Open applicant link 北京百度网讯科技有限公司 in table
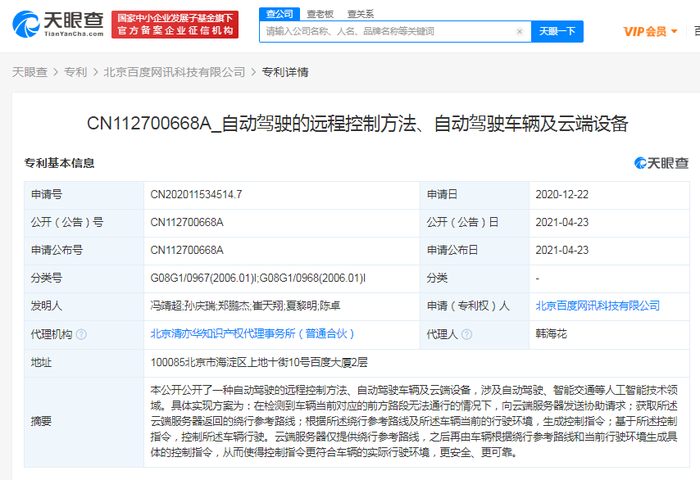This screenshot has width=700, height=480. tap(598, 306)
